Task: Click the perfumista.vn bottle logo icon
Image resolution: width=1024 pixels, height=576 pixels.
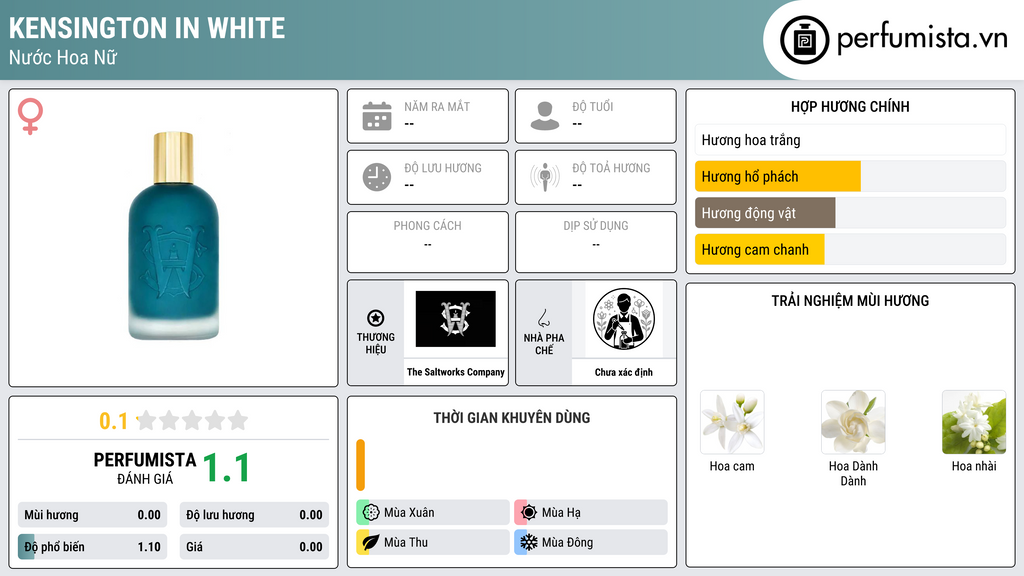Action: tap(804, 40)
